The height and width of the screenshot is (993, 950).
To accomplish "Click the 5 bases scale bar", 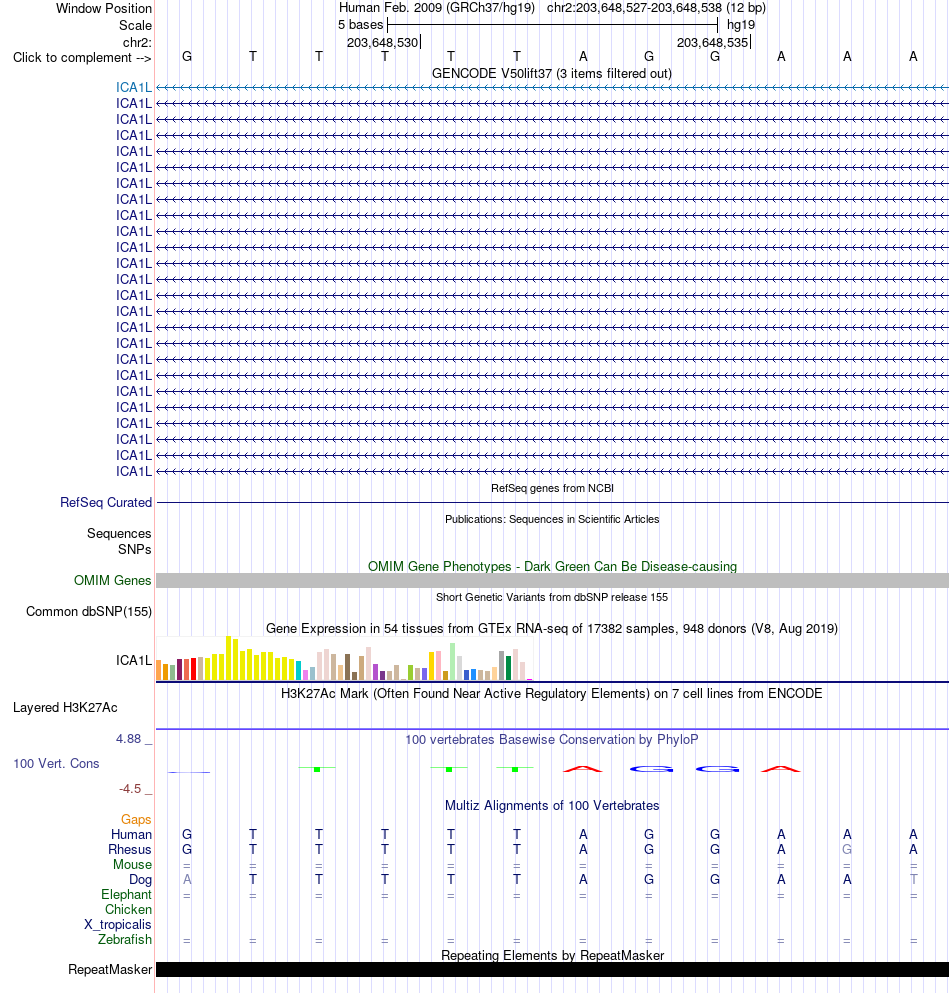I will click(552, 25).
